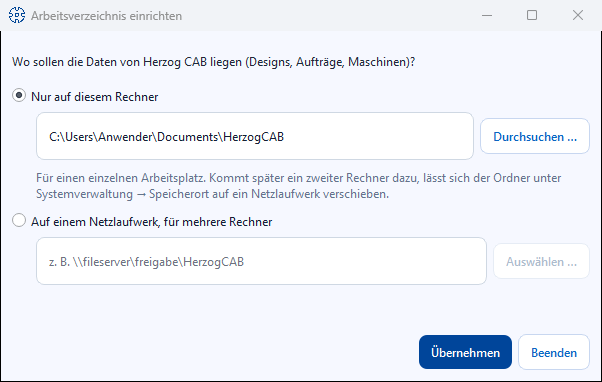This screenshot has height=382, width=602.
Task: Click the Herzog CAB app icon in title bar
Action: point(17,15)
